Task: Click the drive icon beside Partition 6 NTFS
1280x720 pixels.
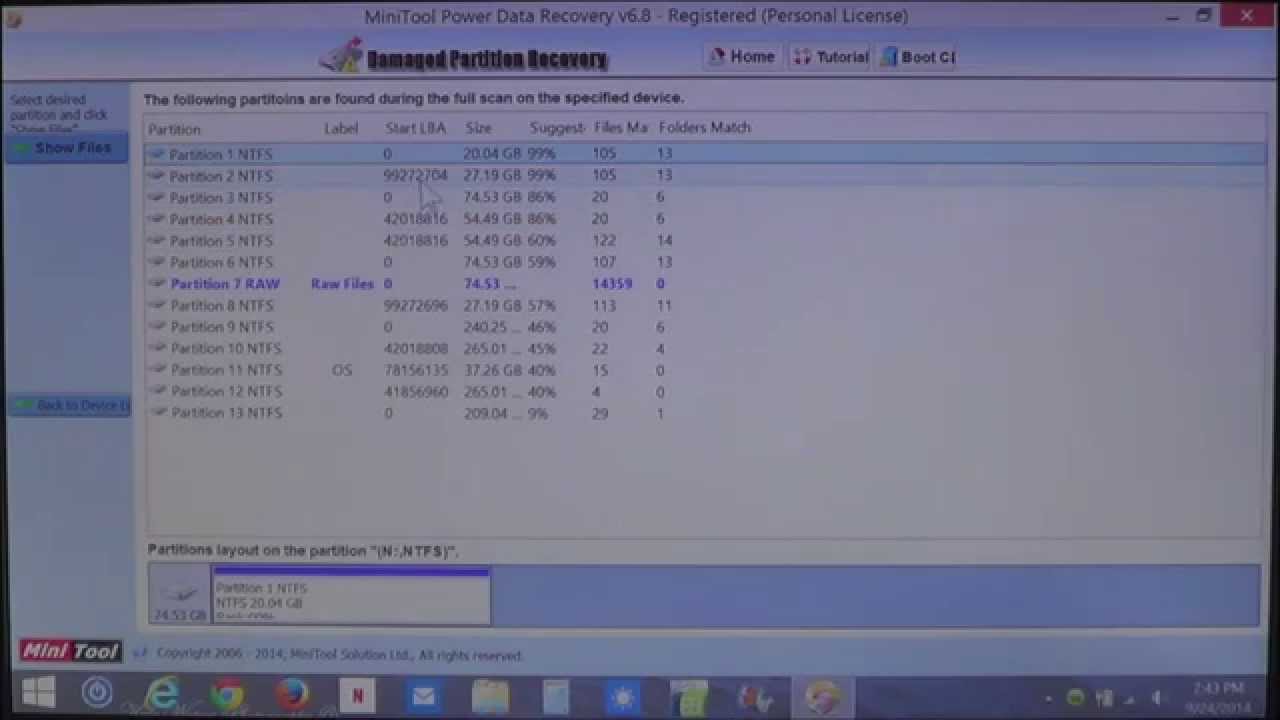Action: point(157,262)
